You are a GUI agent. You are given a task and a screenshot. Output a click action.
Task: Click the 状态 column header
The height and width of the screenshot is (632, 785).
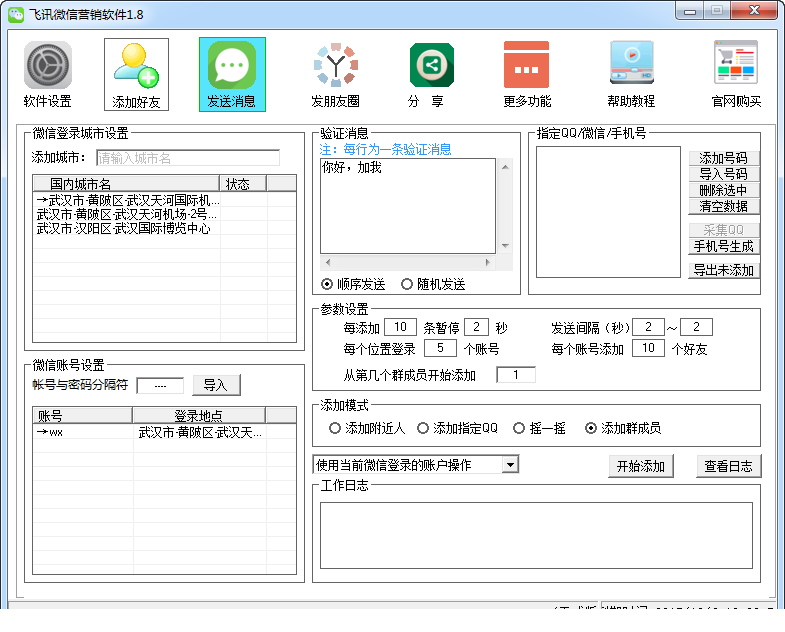(243, 184)
